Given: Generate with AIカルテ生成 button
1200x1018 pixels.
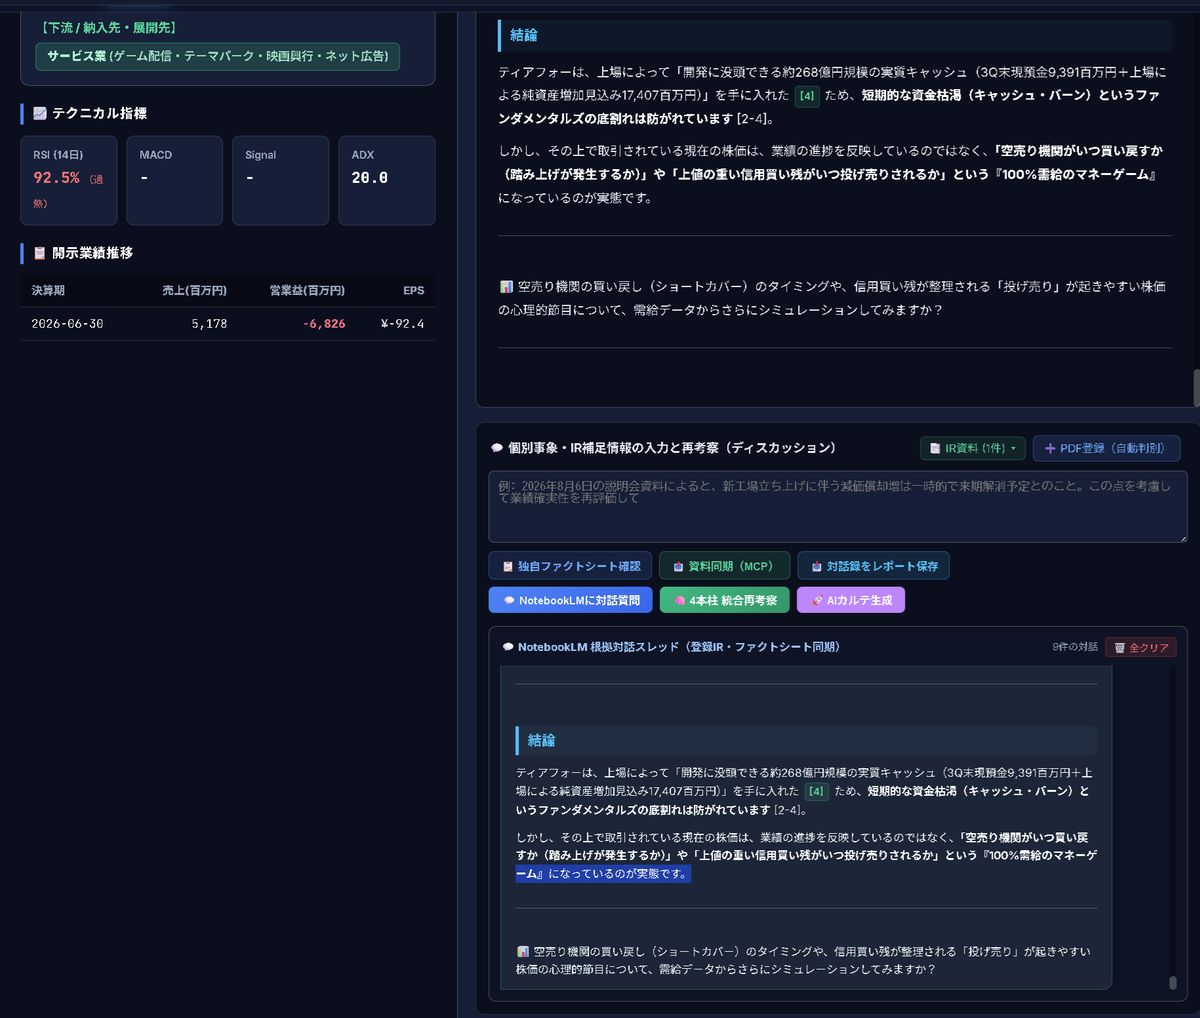Looking at the screenshot, I should [851, 600].
